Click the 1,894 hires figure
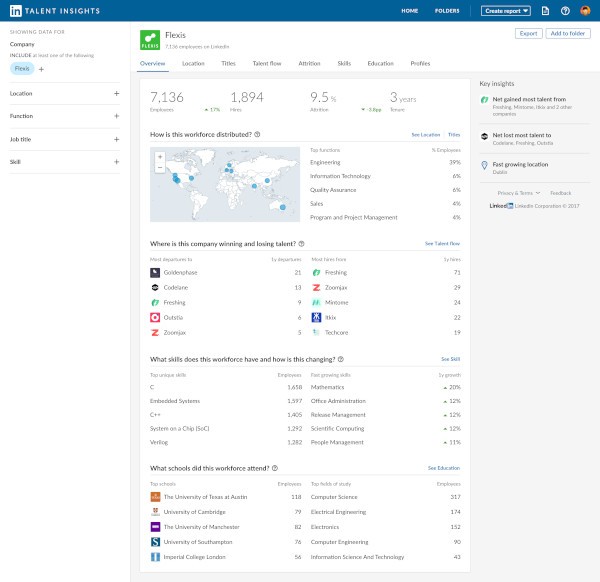This screenshot has width=600, height=582. tap(247, 97)
